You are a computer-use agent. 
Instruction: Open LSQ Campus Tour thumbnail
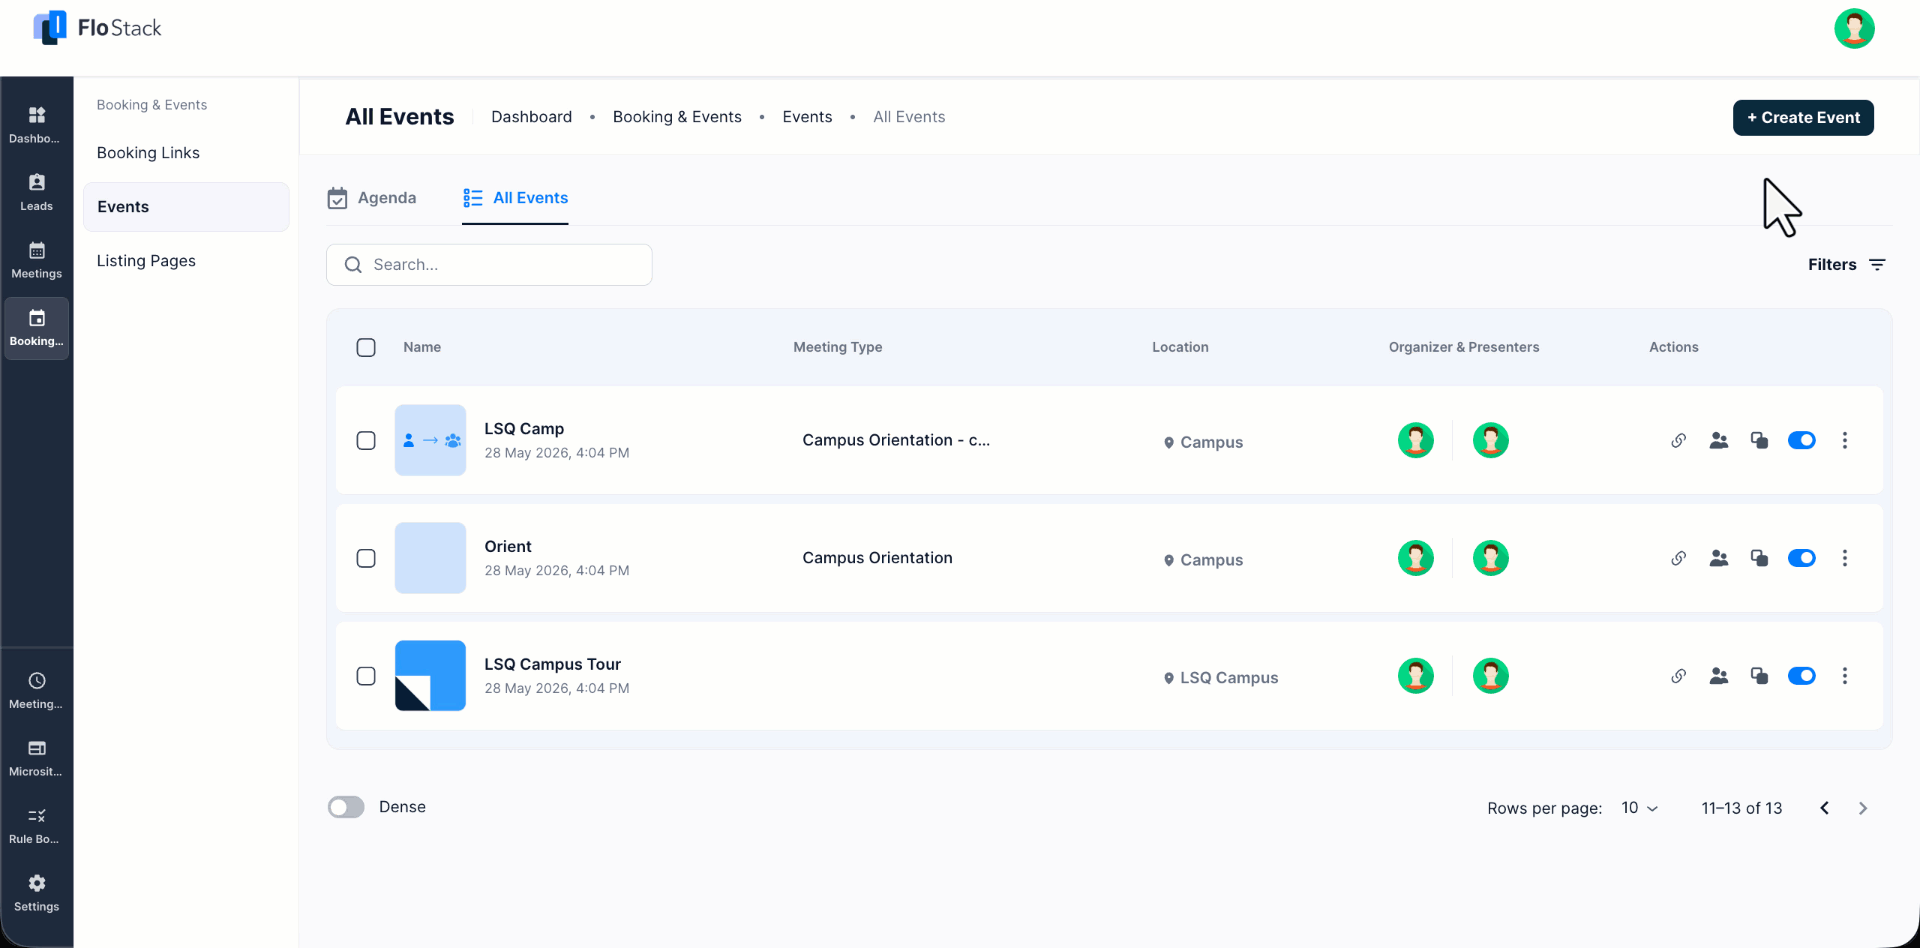coord(430,676)
